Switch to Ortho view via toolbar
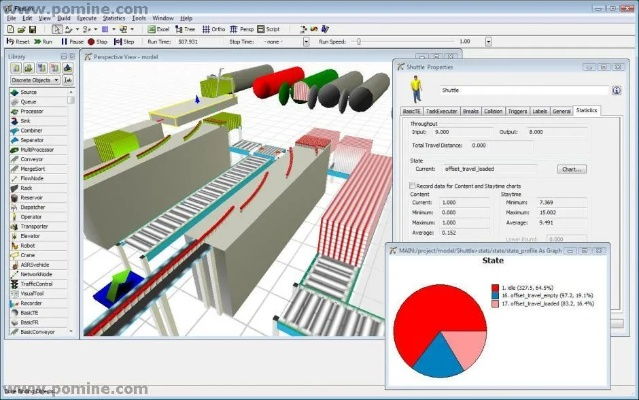Screen dimensions: 639x400 (x=214, y=29)
